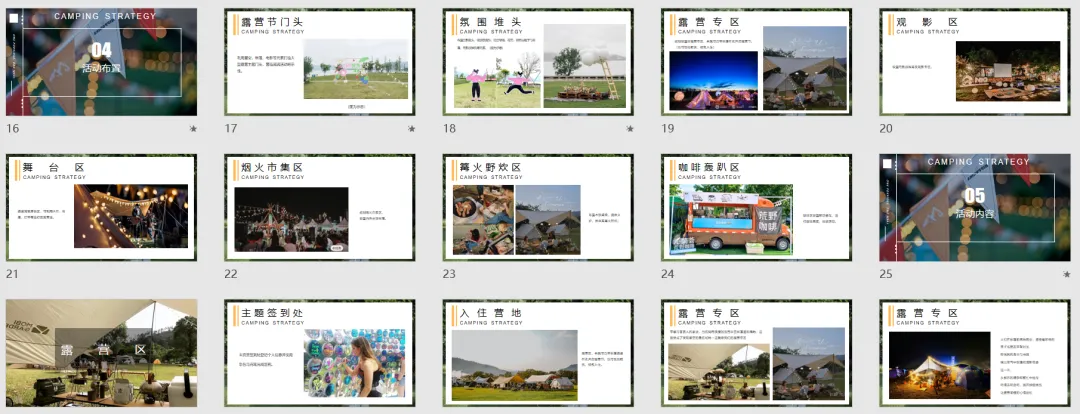Select the 主题签到处 slide thumbnail

[x=320, y=353]
